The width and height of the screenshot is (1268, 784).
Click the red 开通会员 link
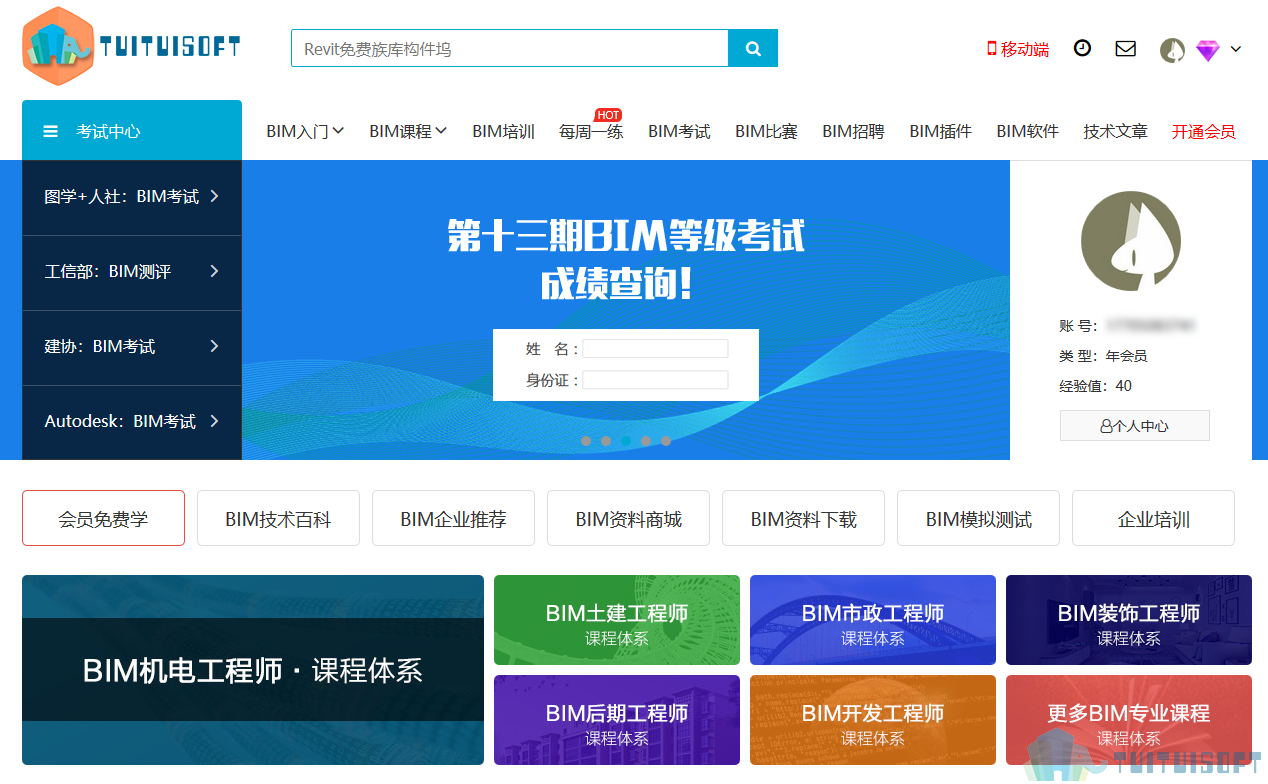[x=1204, y=131]
